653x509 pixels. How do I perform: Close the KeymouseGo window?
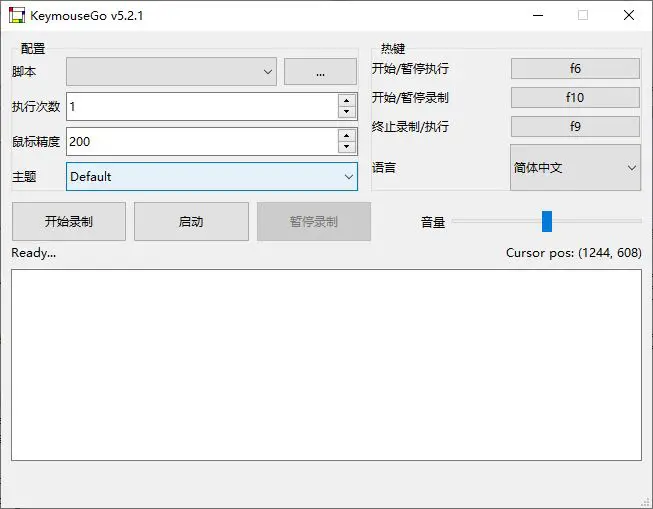tap(629, 15)
